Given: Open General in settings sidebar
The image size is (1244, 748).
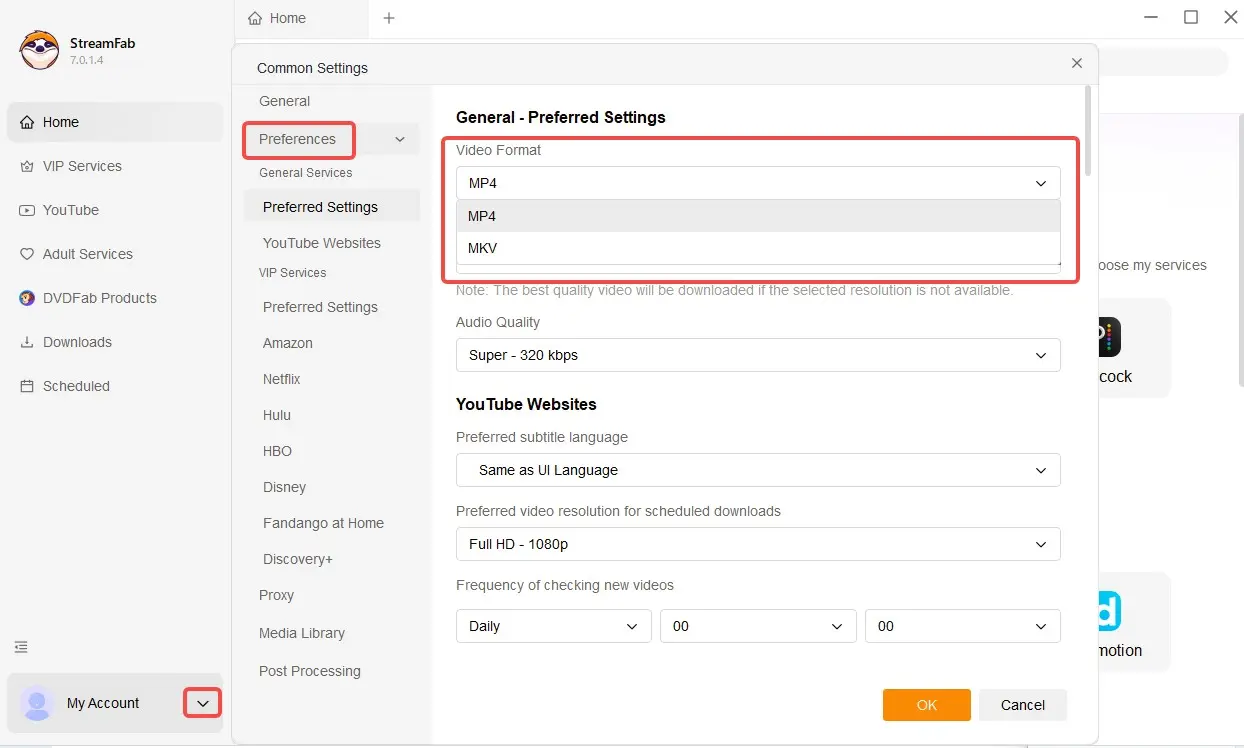Looking at the screenshot, I should coord(285,101).
